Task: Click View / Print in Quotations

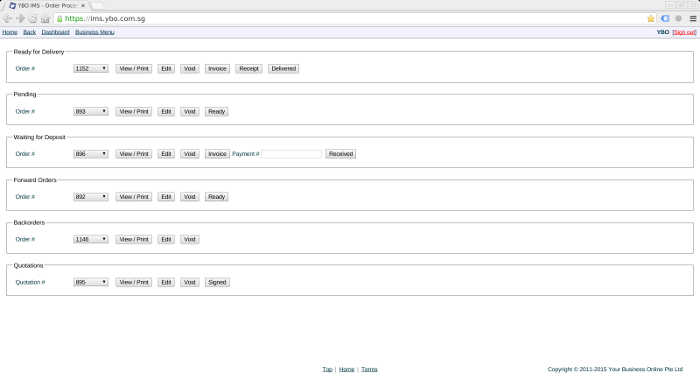Action: (134, 282)
